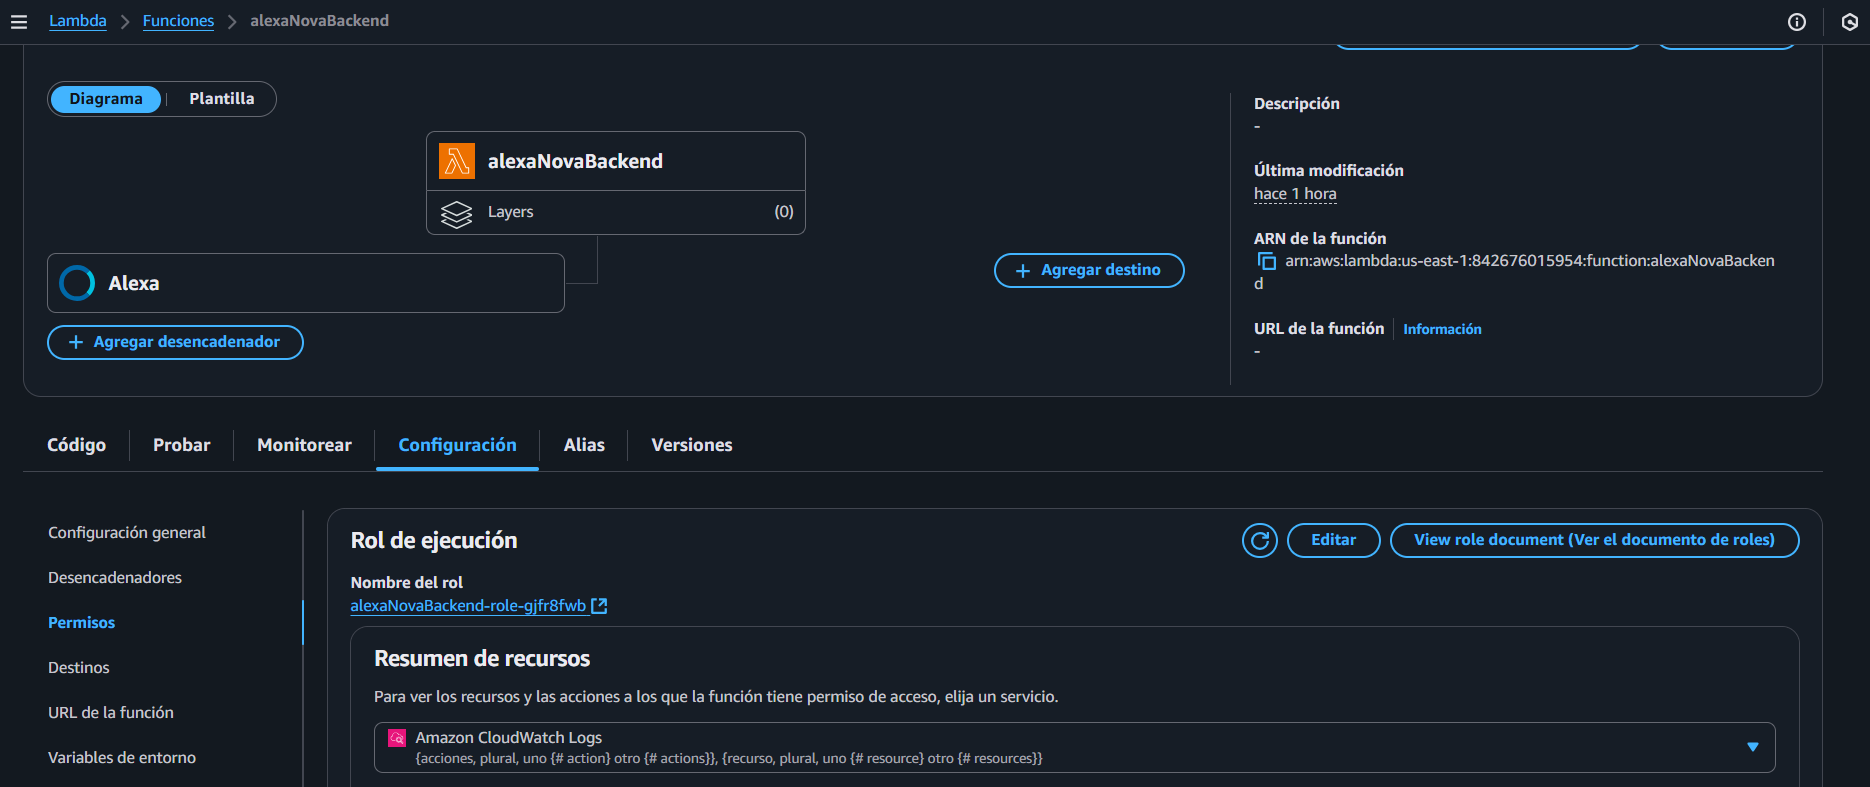The image size is (1870, 787).
Task: Click Agregar desencadenador button
Action: point(175,342)
